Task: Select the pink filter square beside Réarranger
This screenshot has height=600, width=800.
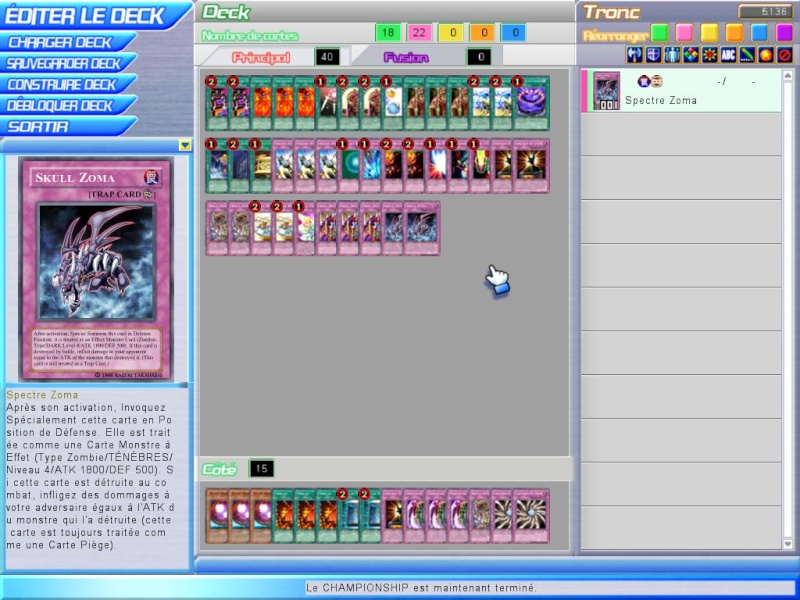Action: (685, 33)
